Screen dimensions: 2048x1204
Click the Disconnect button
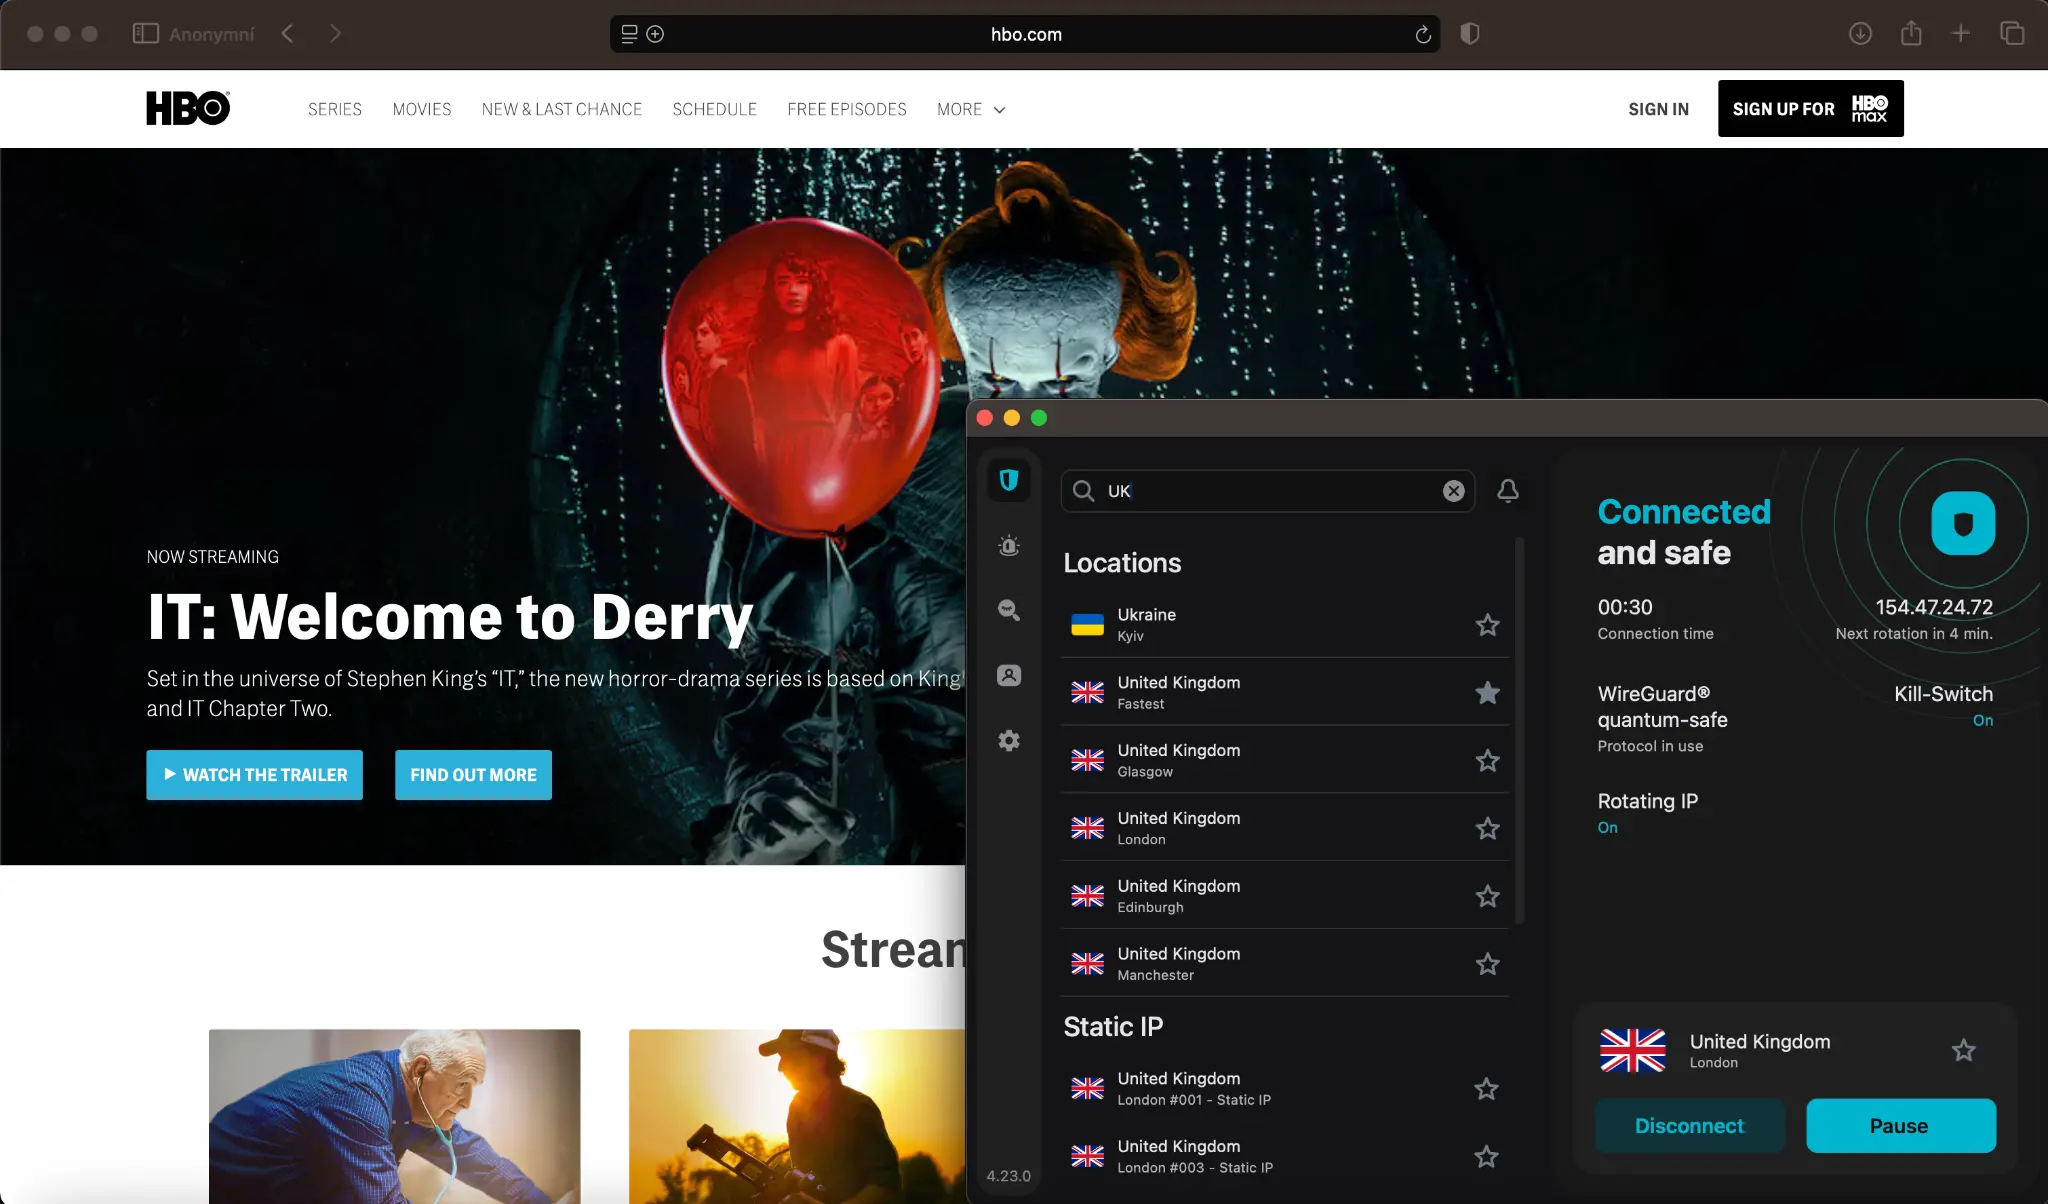click(1689, 1125)
